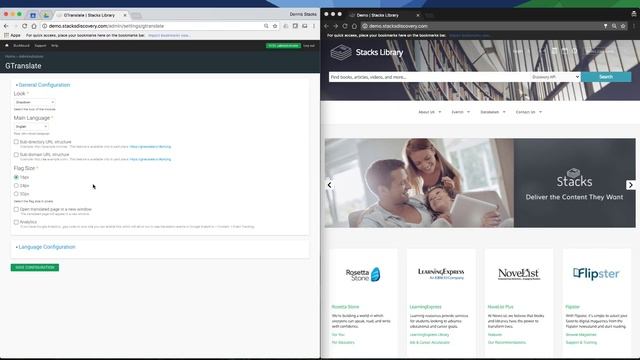Click Stacks Library logo icon

click(341, 53)
